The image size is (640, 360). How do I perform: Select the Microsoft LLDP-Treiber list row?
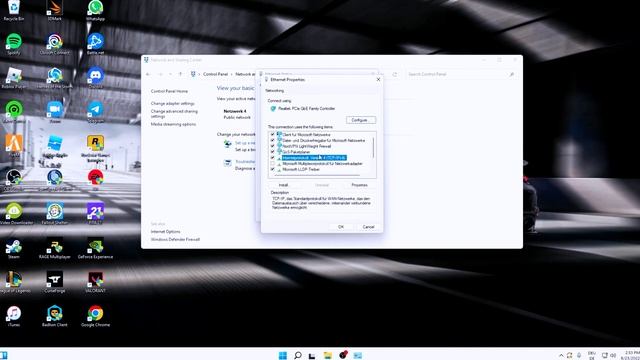coord(301,169)
